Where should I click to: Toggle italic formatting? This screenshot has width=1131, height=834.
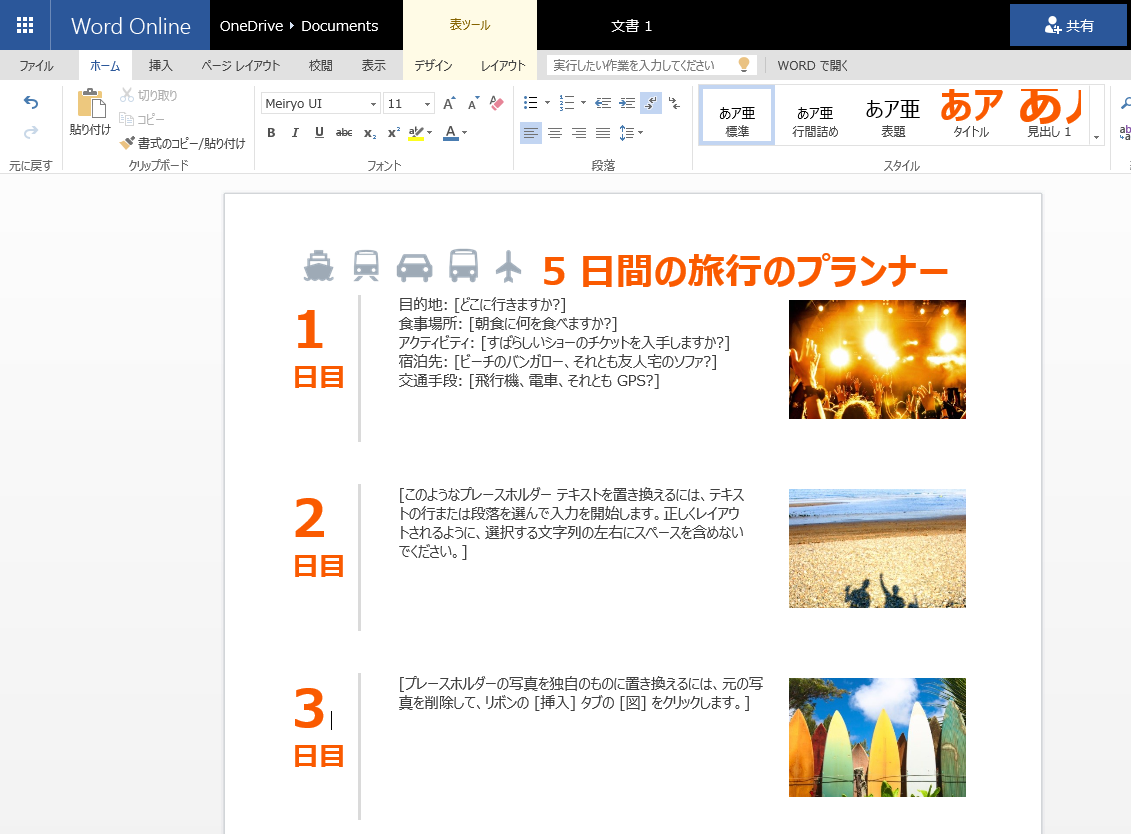[x=295, y=133]
